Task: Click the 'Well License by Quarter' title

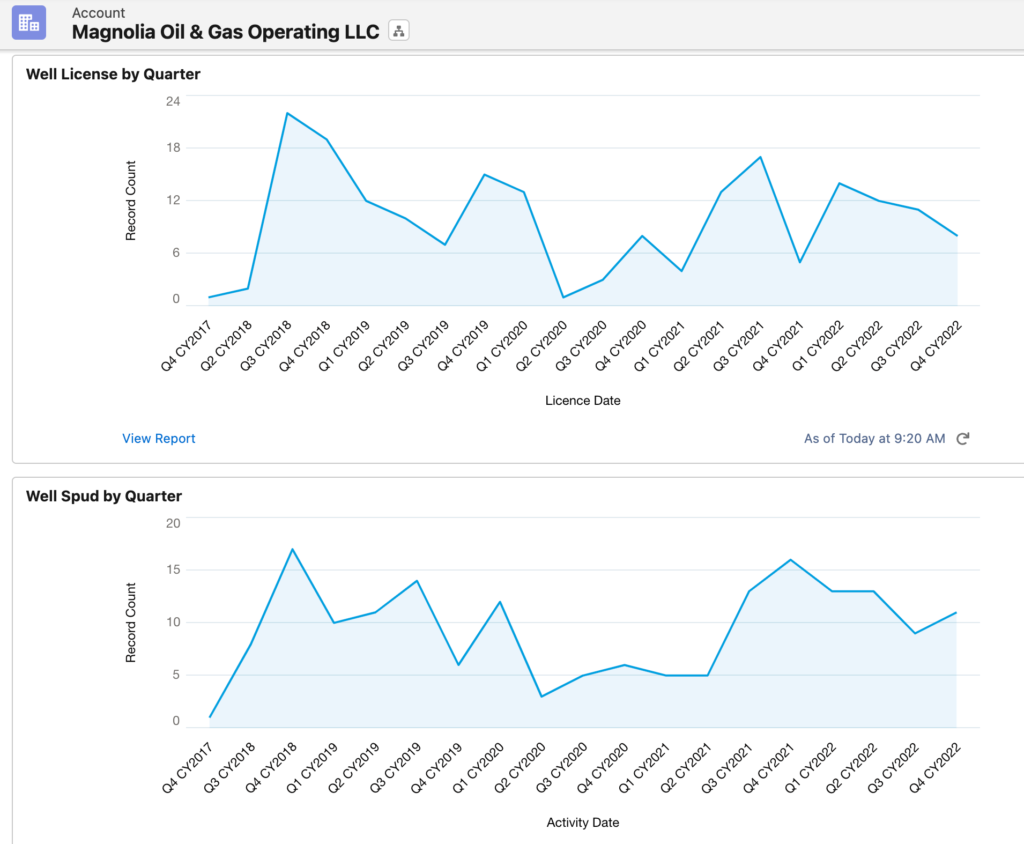Action: (113, 74)
